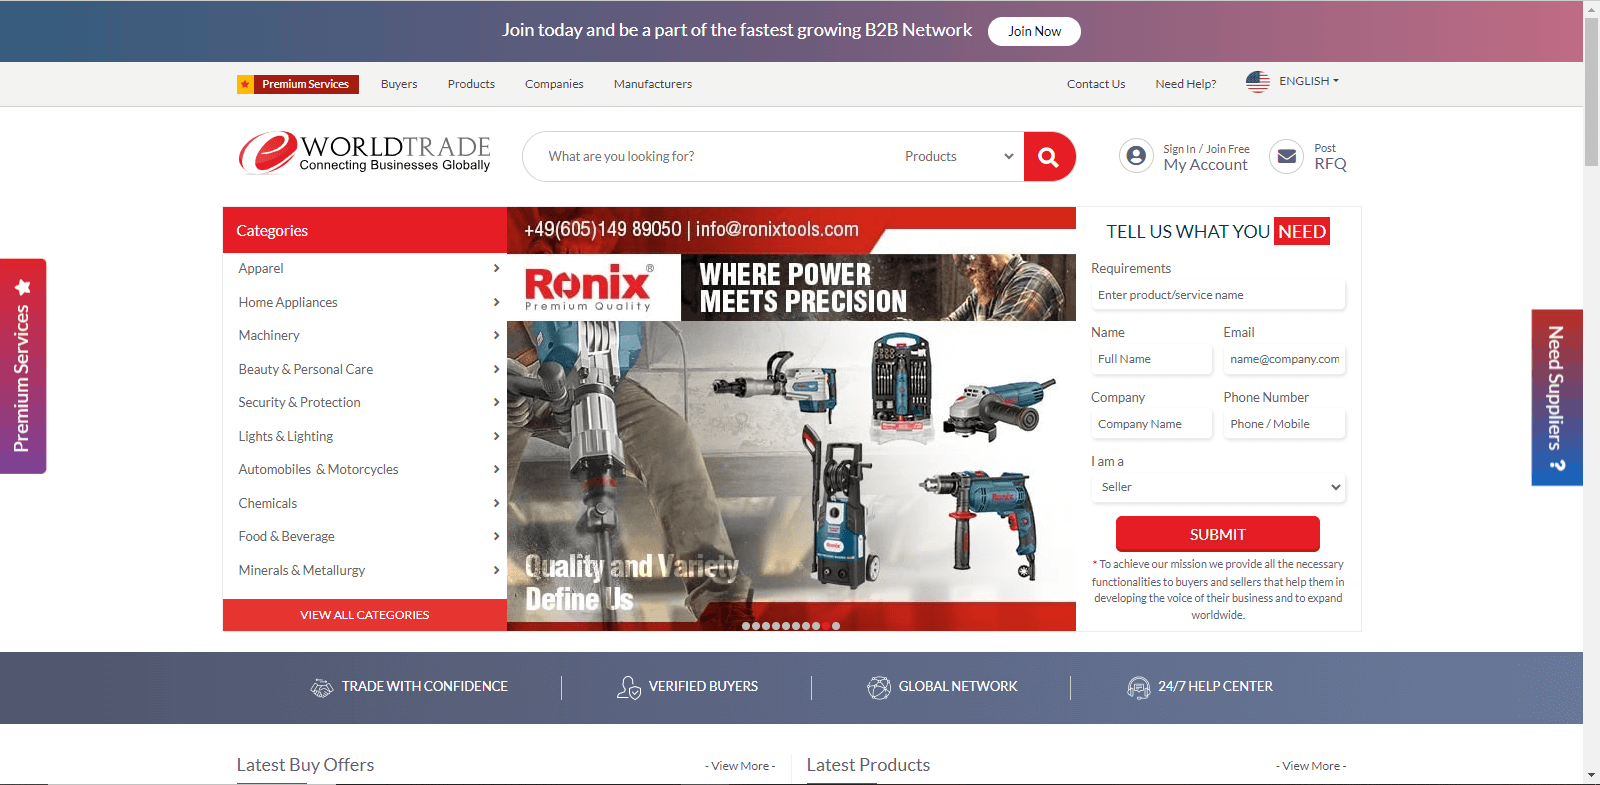Screen dimensions: 1600x785
Task: Focus the Phone / Mobile input field
Action: click(1284, 424)
